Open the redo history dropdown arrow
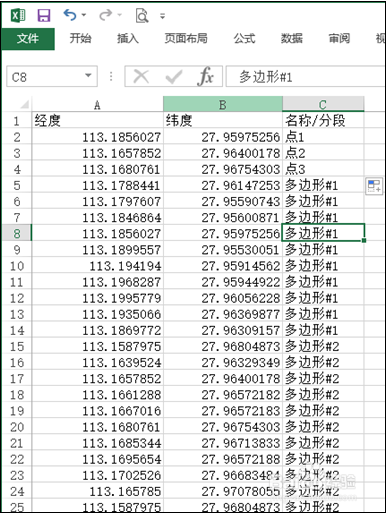Screen dimensions: 386x515 click(x=119, y=15)
